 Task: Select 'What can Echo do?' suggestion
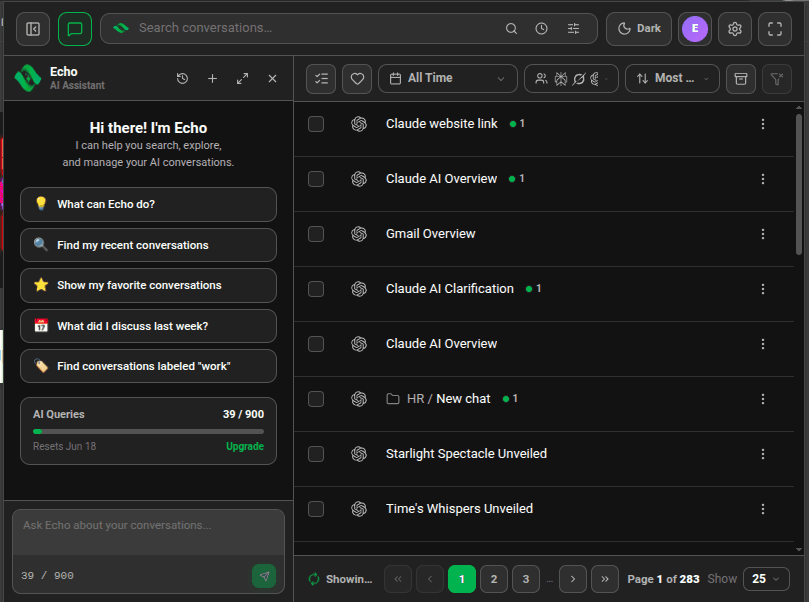point(148,204)
